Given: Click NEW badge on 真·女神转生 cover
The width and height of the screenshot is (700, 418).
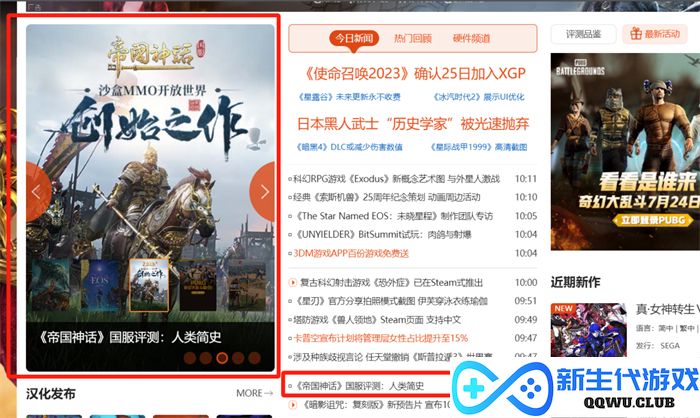Looking at the screenshot, I should tap(563, 309).
